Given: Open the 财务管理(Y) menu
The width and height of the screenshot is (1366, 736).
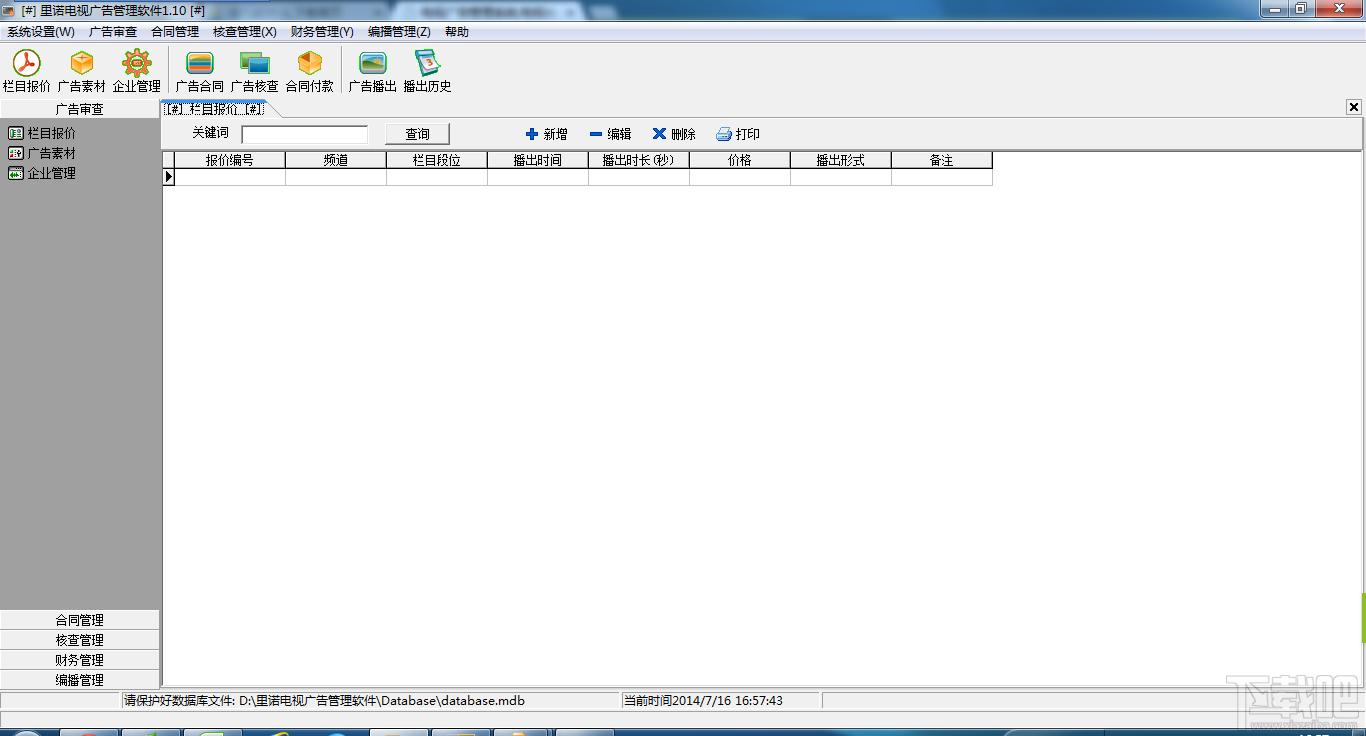Looking at the screenshot, I should [x=322, y=32].
